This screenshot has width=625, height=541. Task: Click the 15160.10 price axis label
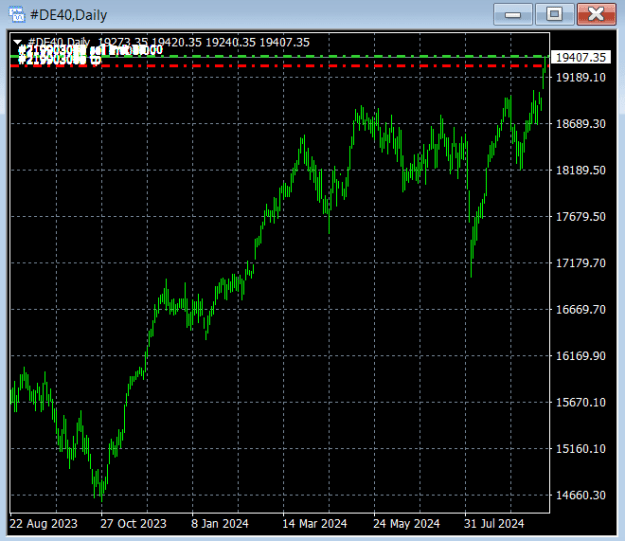(x=580, y=449)
